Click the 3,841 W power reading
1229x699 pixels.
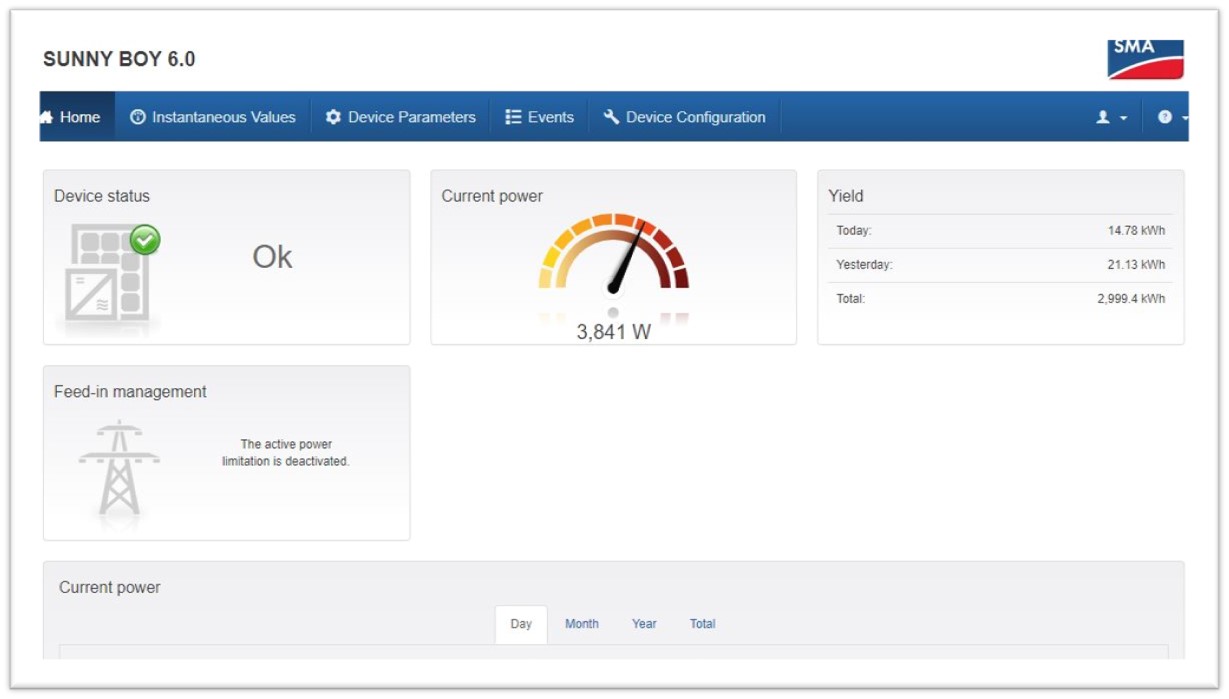click(614, 332)
